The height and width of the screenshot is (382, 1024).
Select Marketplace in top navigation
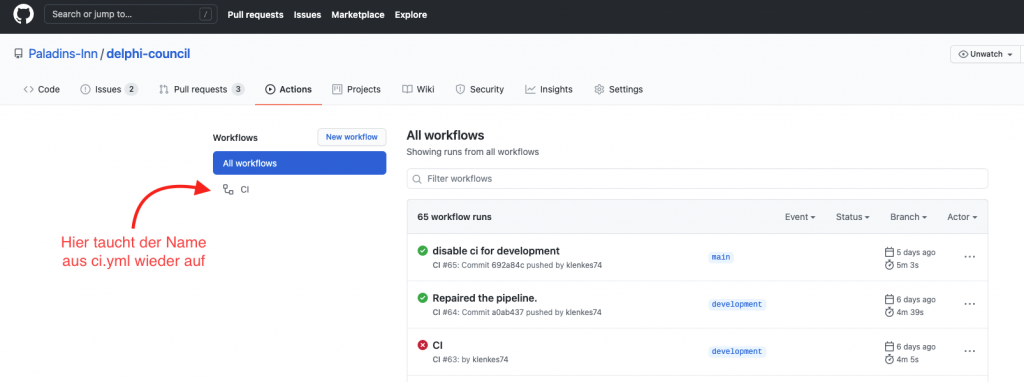(x=358, y=14)
